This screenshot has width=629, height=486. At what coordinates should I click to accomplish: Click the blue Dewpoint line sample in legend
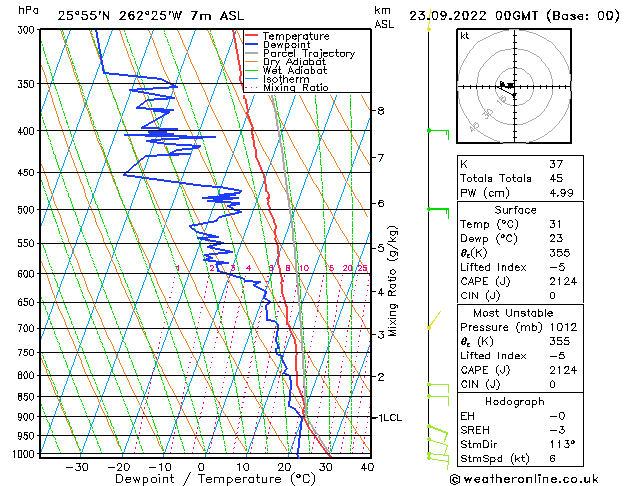pyautogui.click(x=252, y=45)
